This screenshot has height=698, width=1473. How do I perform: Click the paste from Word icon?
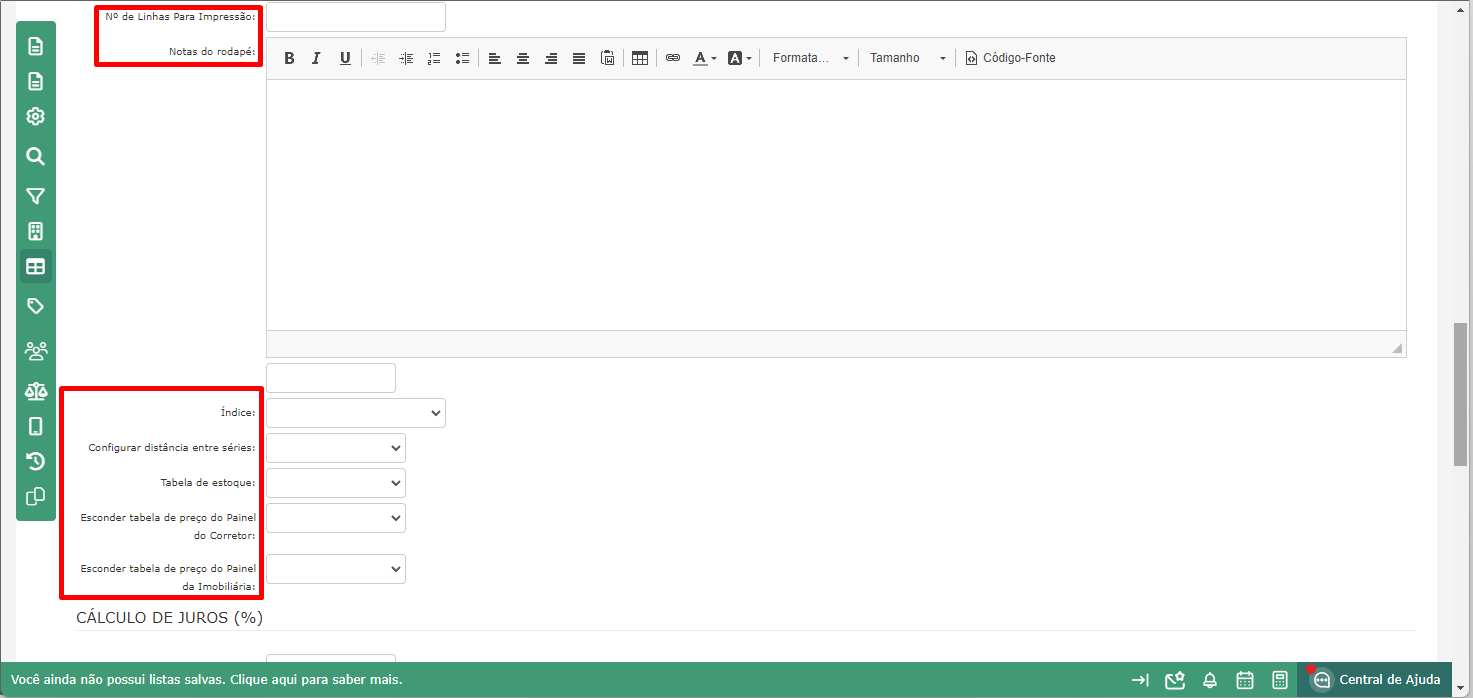pyautogui.click(x=607, y=58)
